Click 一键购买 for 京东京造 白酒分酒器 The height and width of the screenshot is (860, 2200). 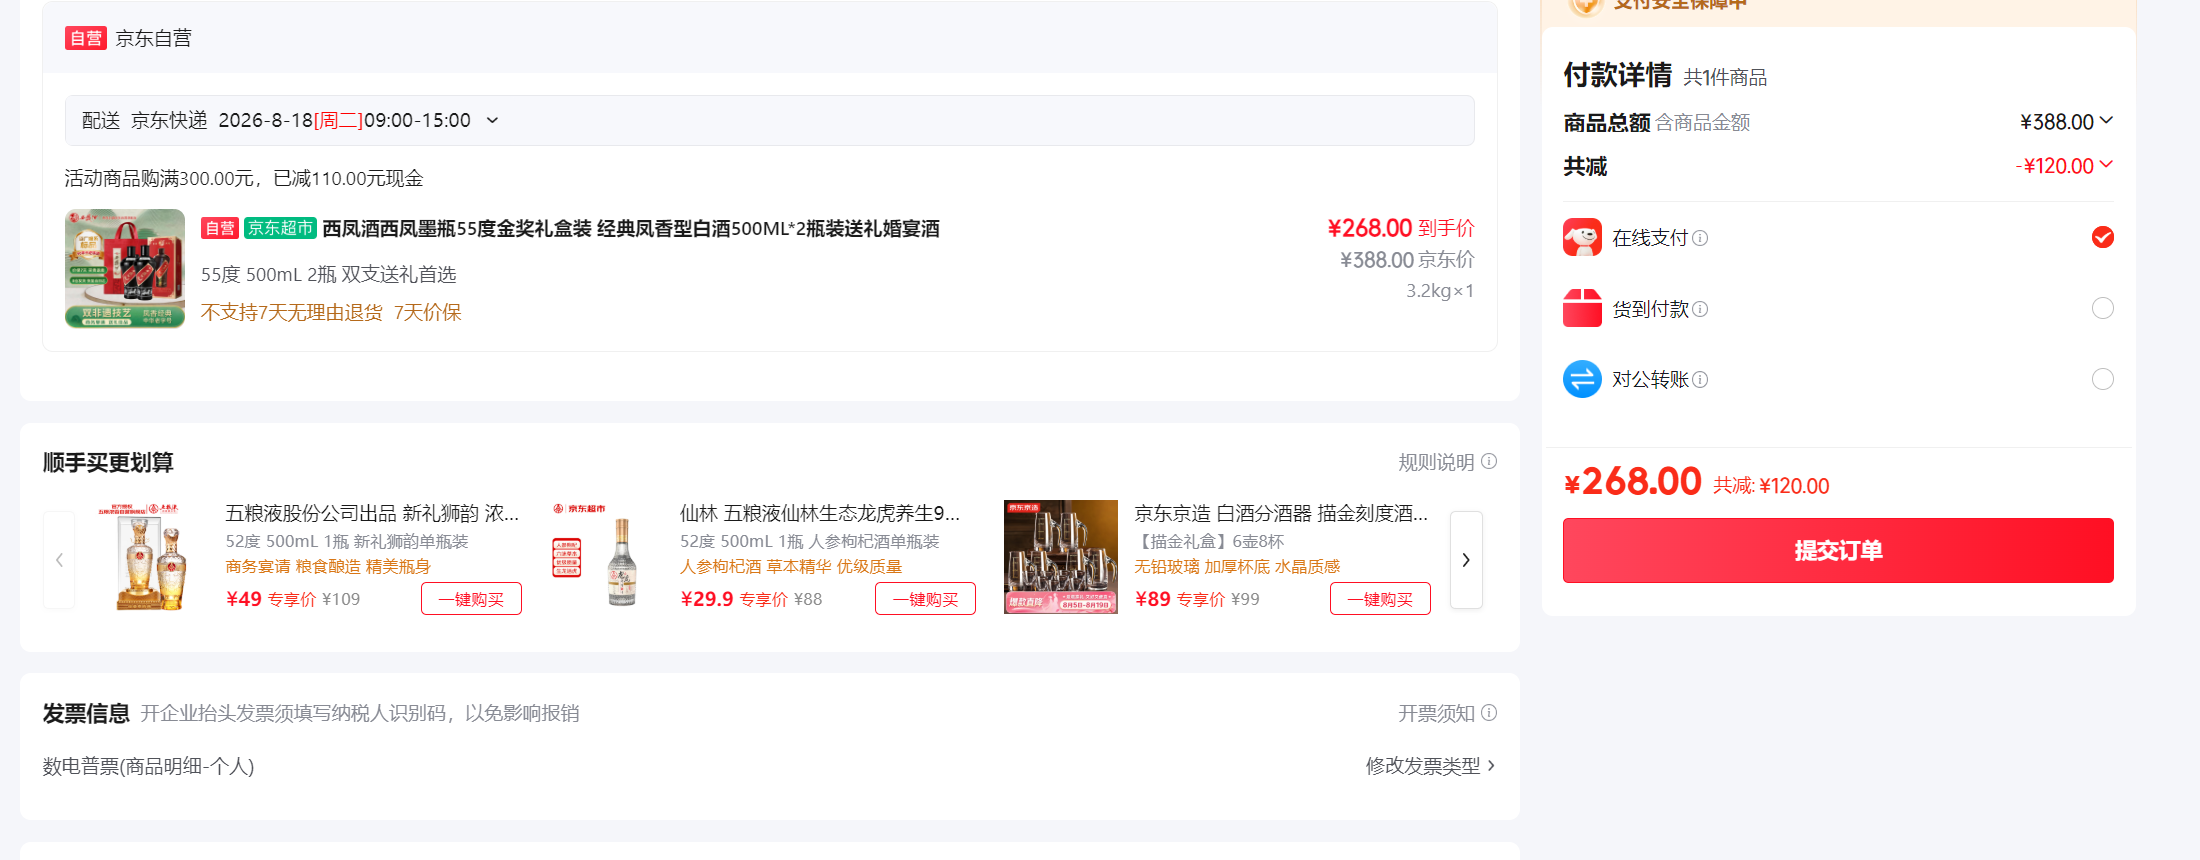point(1380,599)
